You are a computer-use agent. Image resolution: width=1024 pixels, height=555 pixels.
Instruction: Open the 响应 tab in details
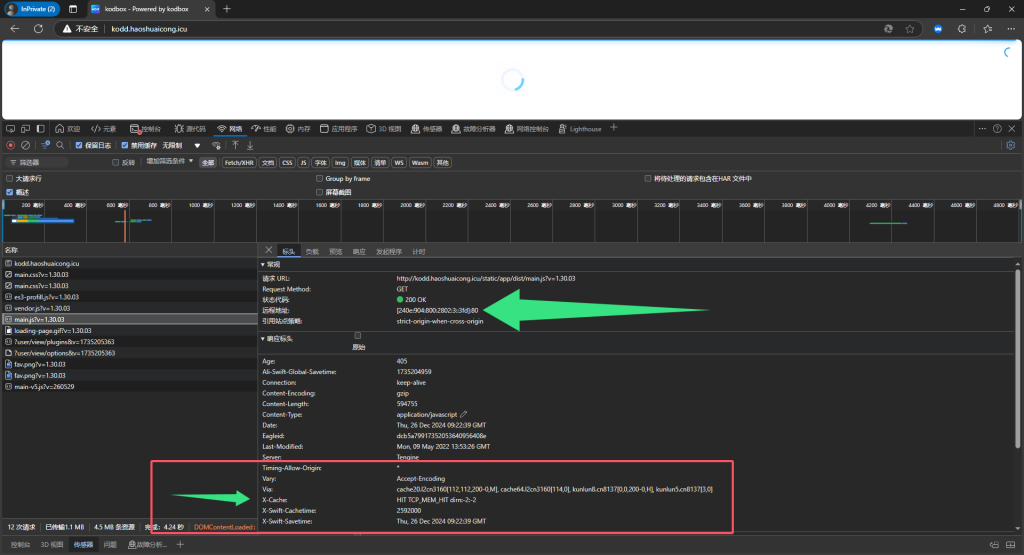pyautogui.click(x=359, y=252)
